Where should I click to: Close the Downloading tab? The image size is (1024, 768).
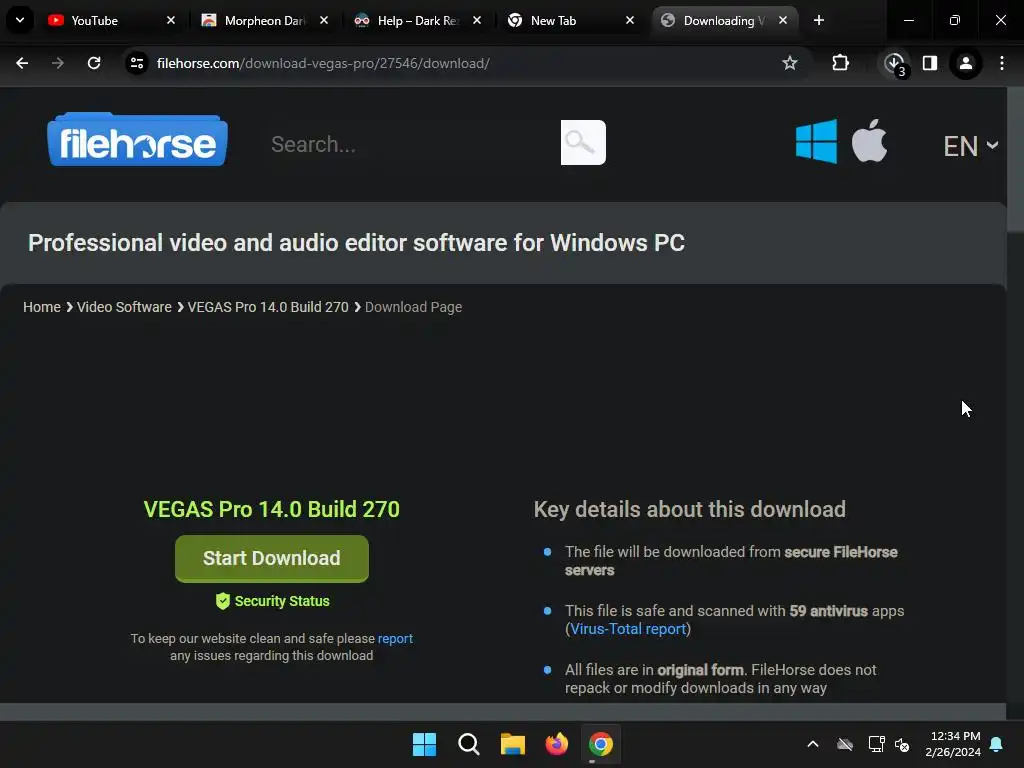(783, 21)
